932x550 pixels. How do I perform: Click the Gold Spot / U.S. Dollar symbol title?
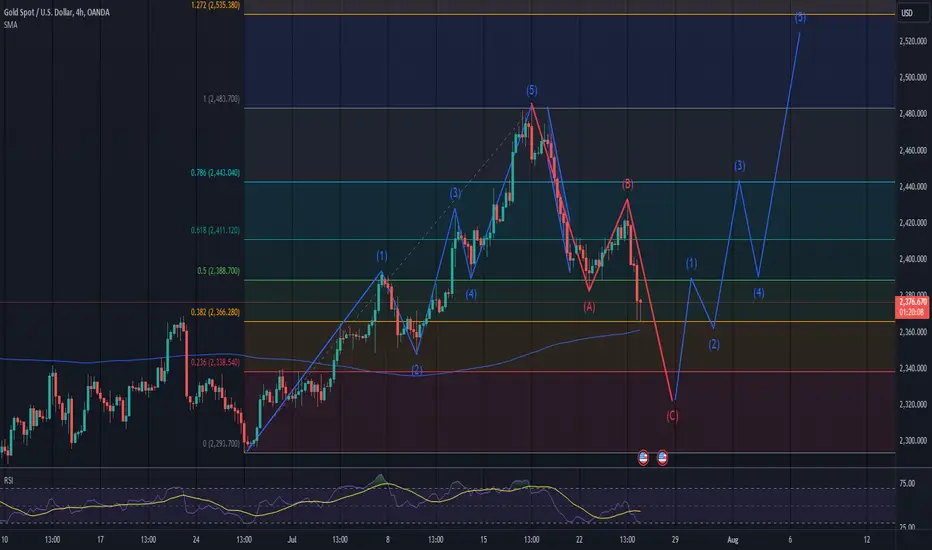point(56,12)
